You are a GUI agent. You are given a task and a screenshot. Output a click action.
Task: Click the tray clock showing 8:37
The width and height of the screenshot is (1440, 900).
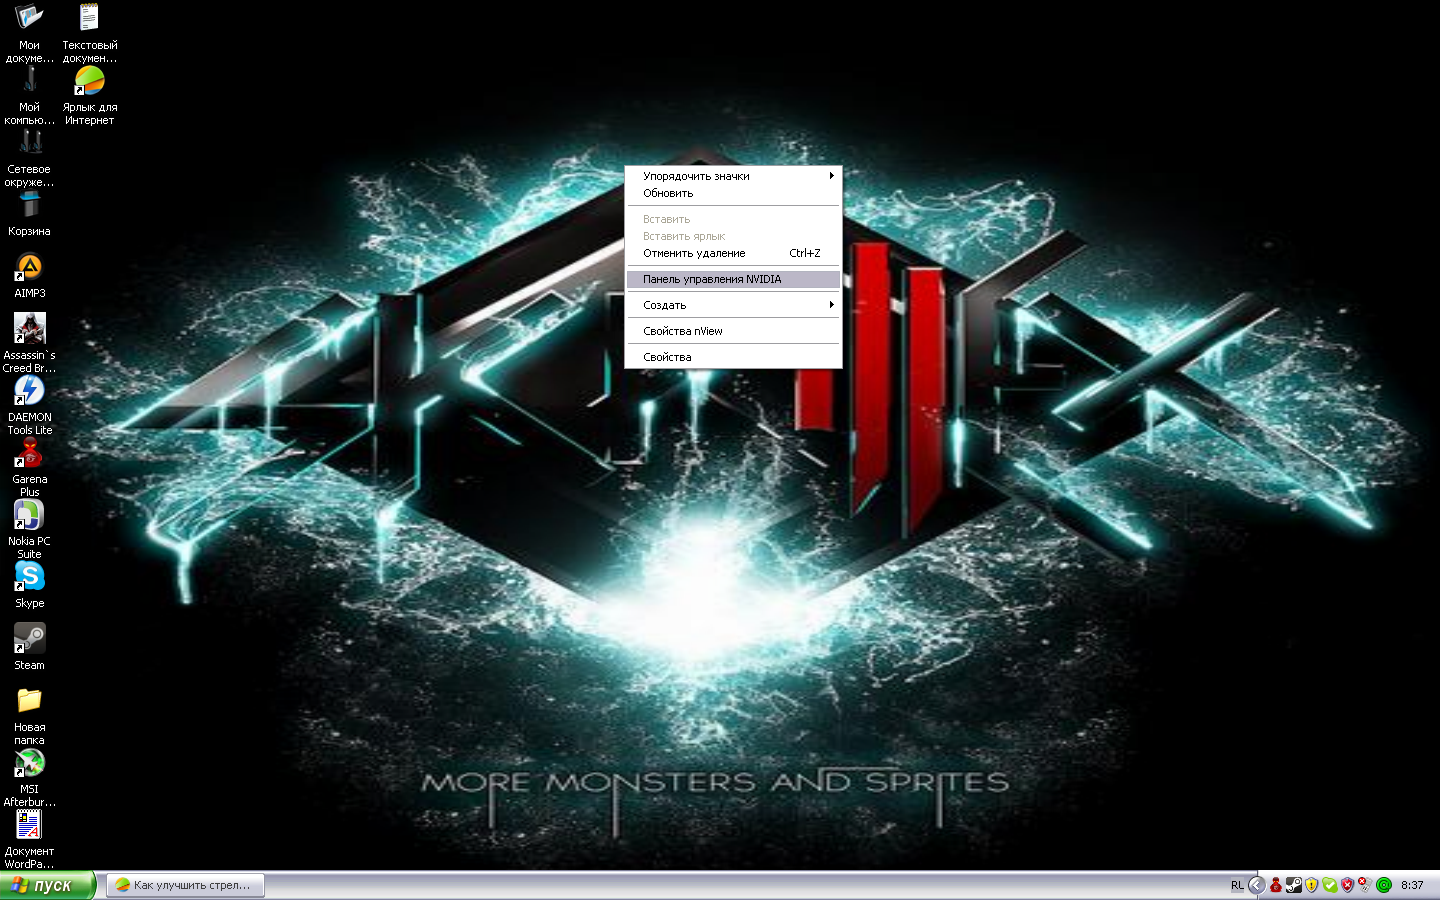(1412, 885)
